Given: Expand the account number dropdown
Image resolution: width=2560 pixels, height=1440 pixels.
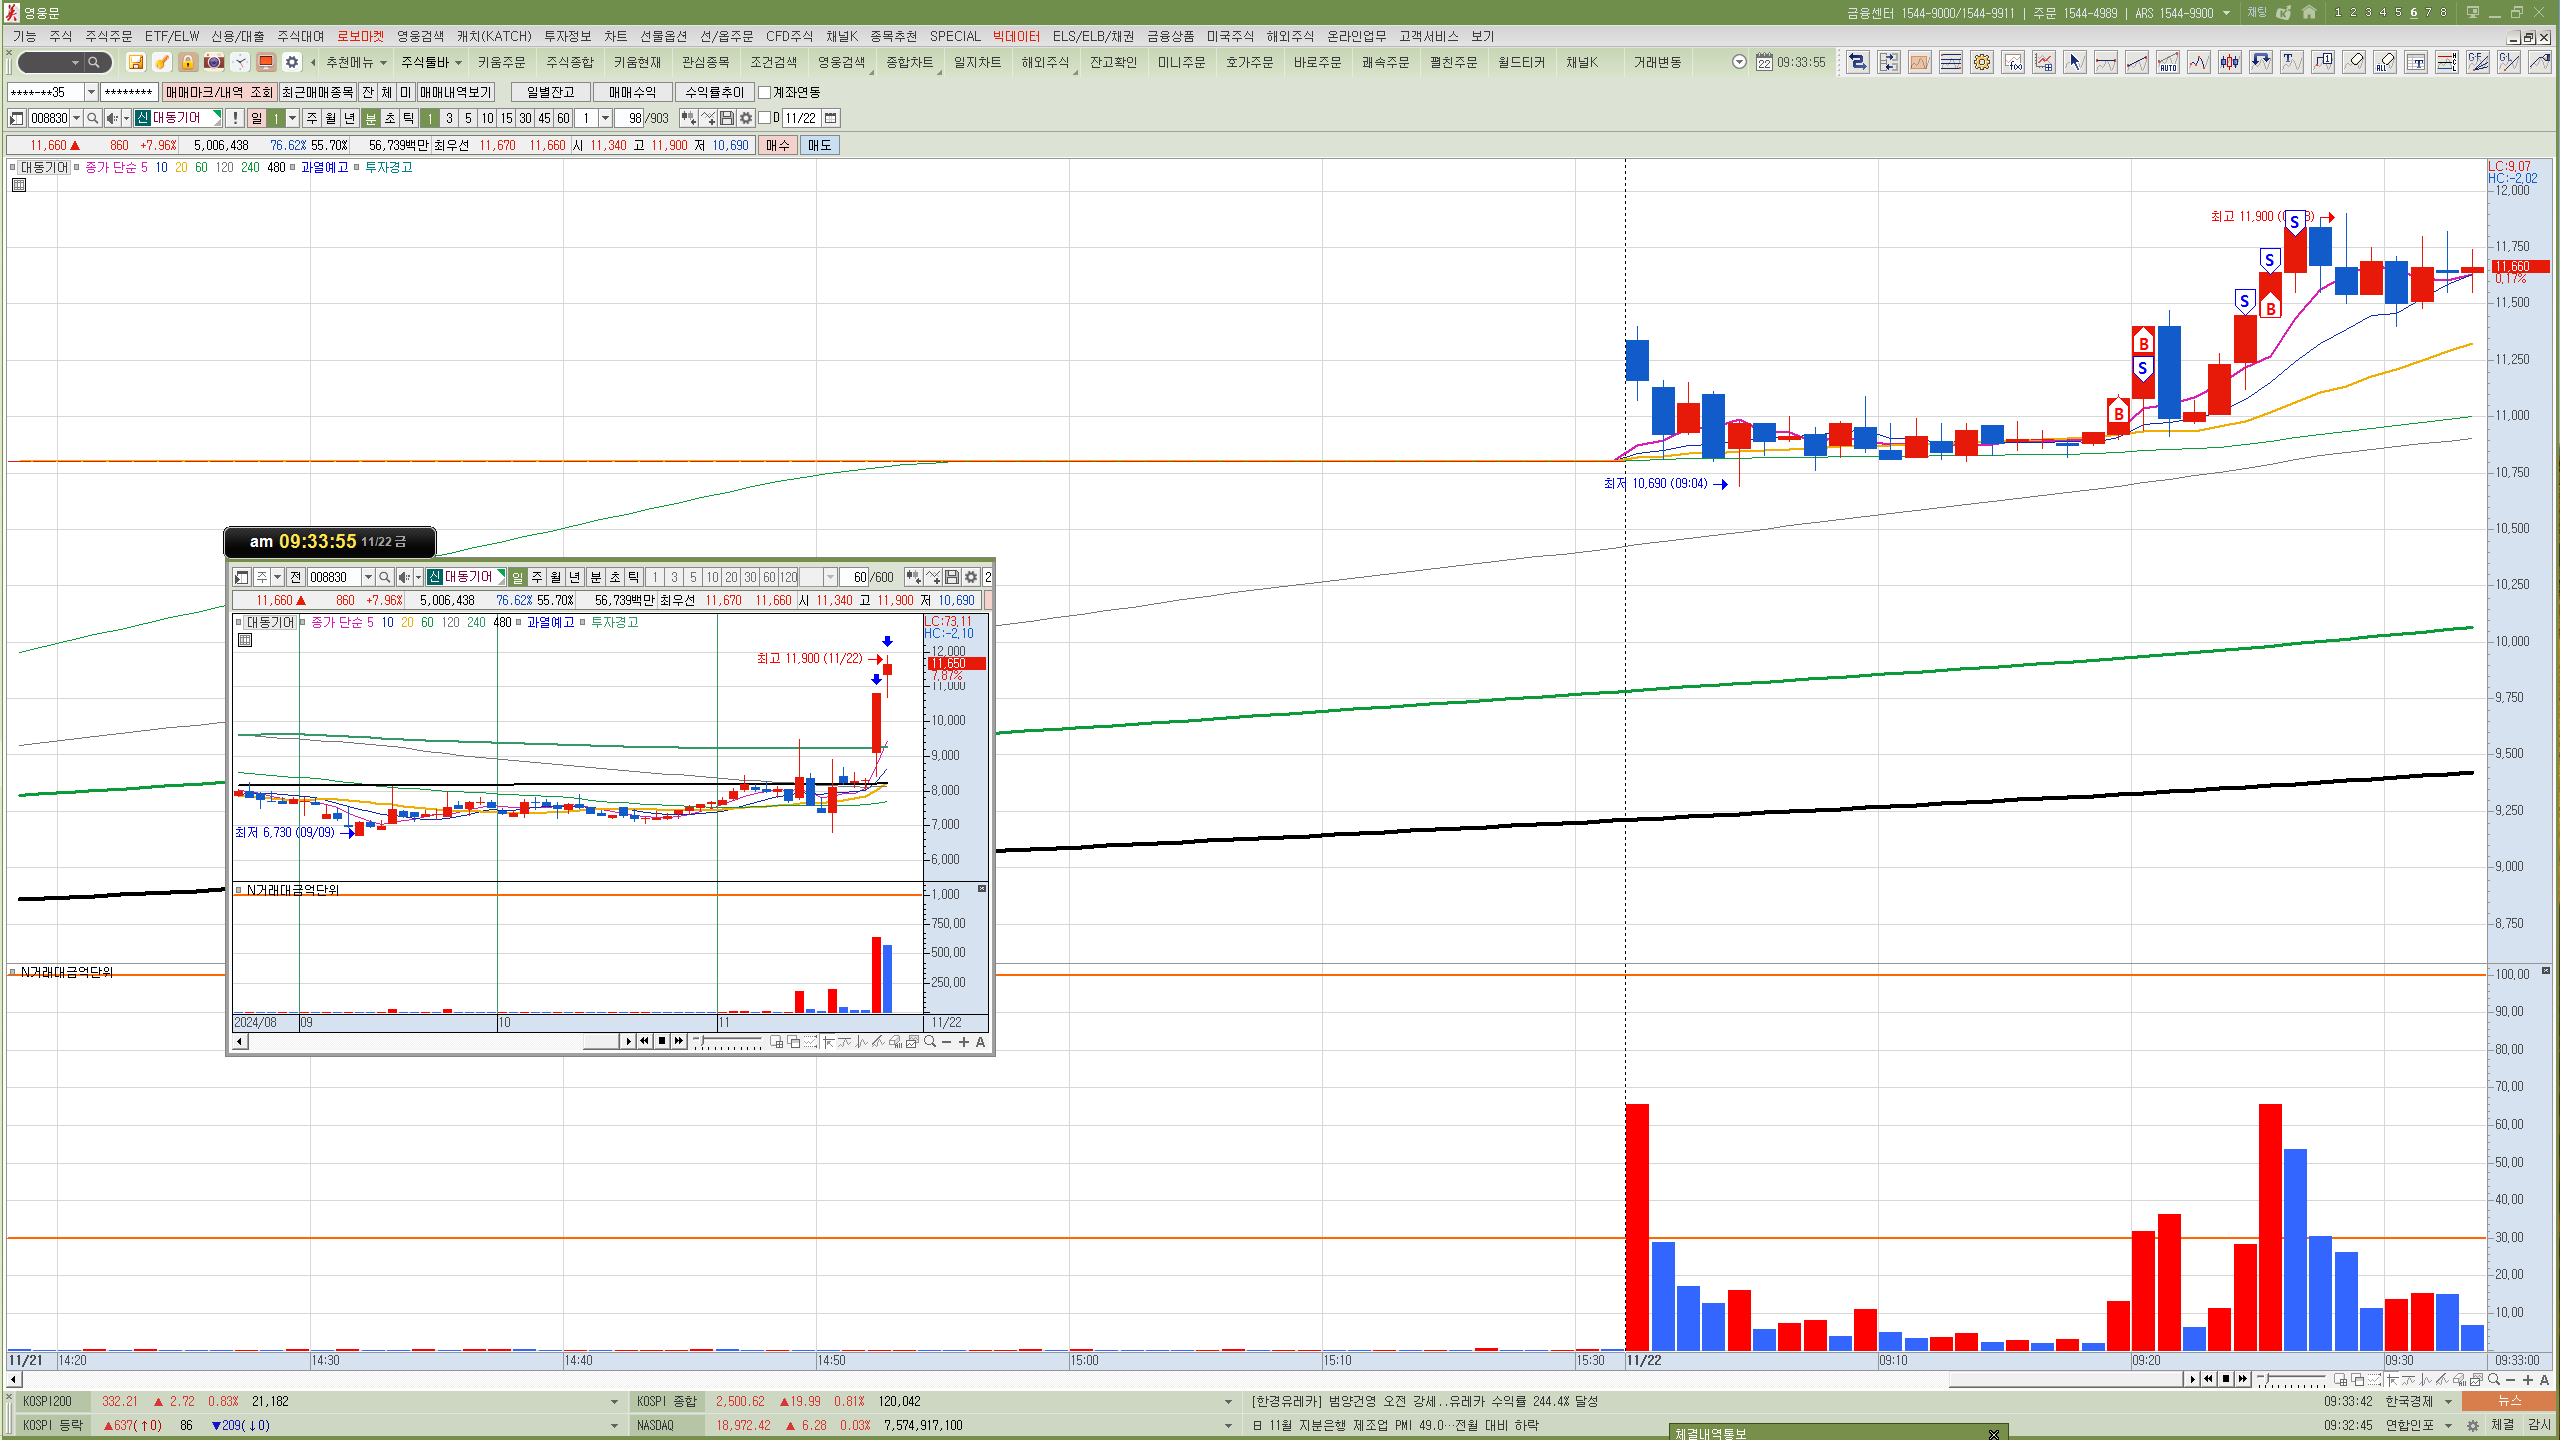Looking at the screenshot, I should [x=91, y=92].
